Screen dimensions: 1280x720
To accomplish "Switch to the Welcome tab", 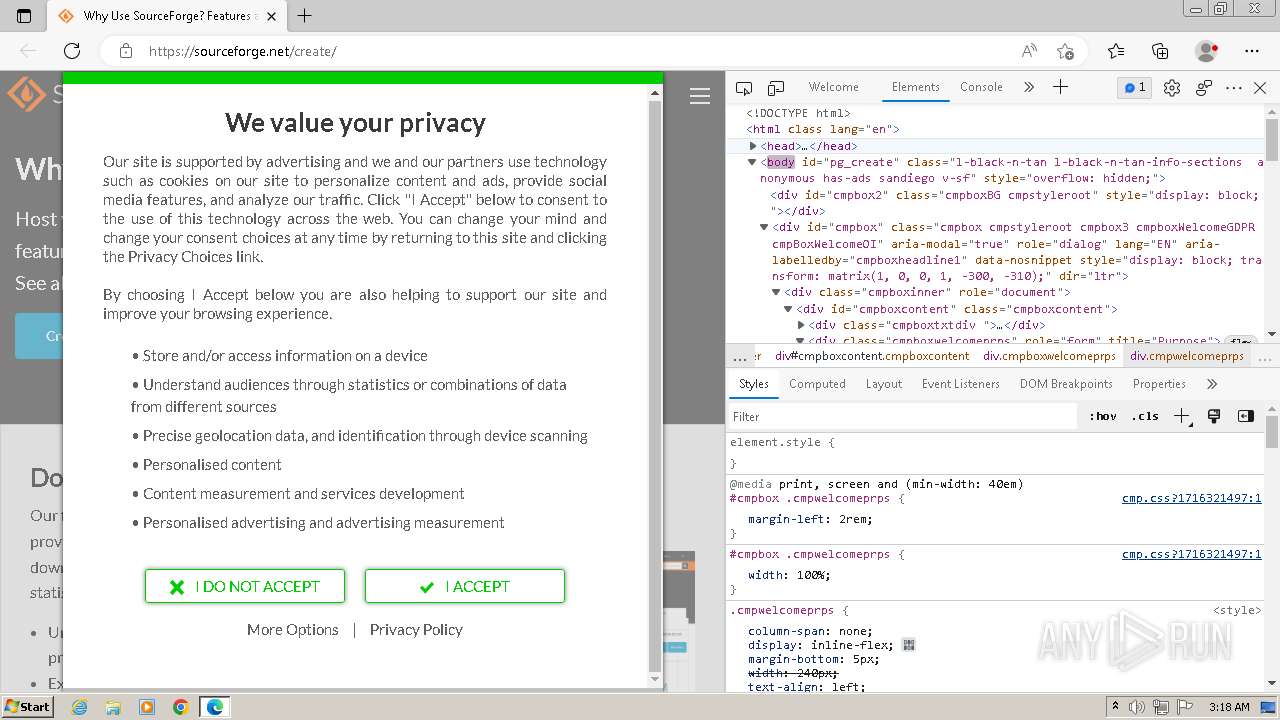I will pos(833,87).
